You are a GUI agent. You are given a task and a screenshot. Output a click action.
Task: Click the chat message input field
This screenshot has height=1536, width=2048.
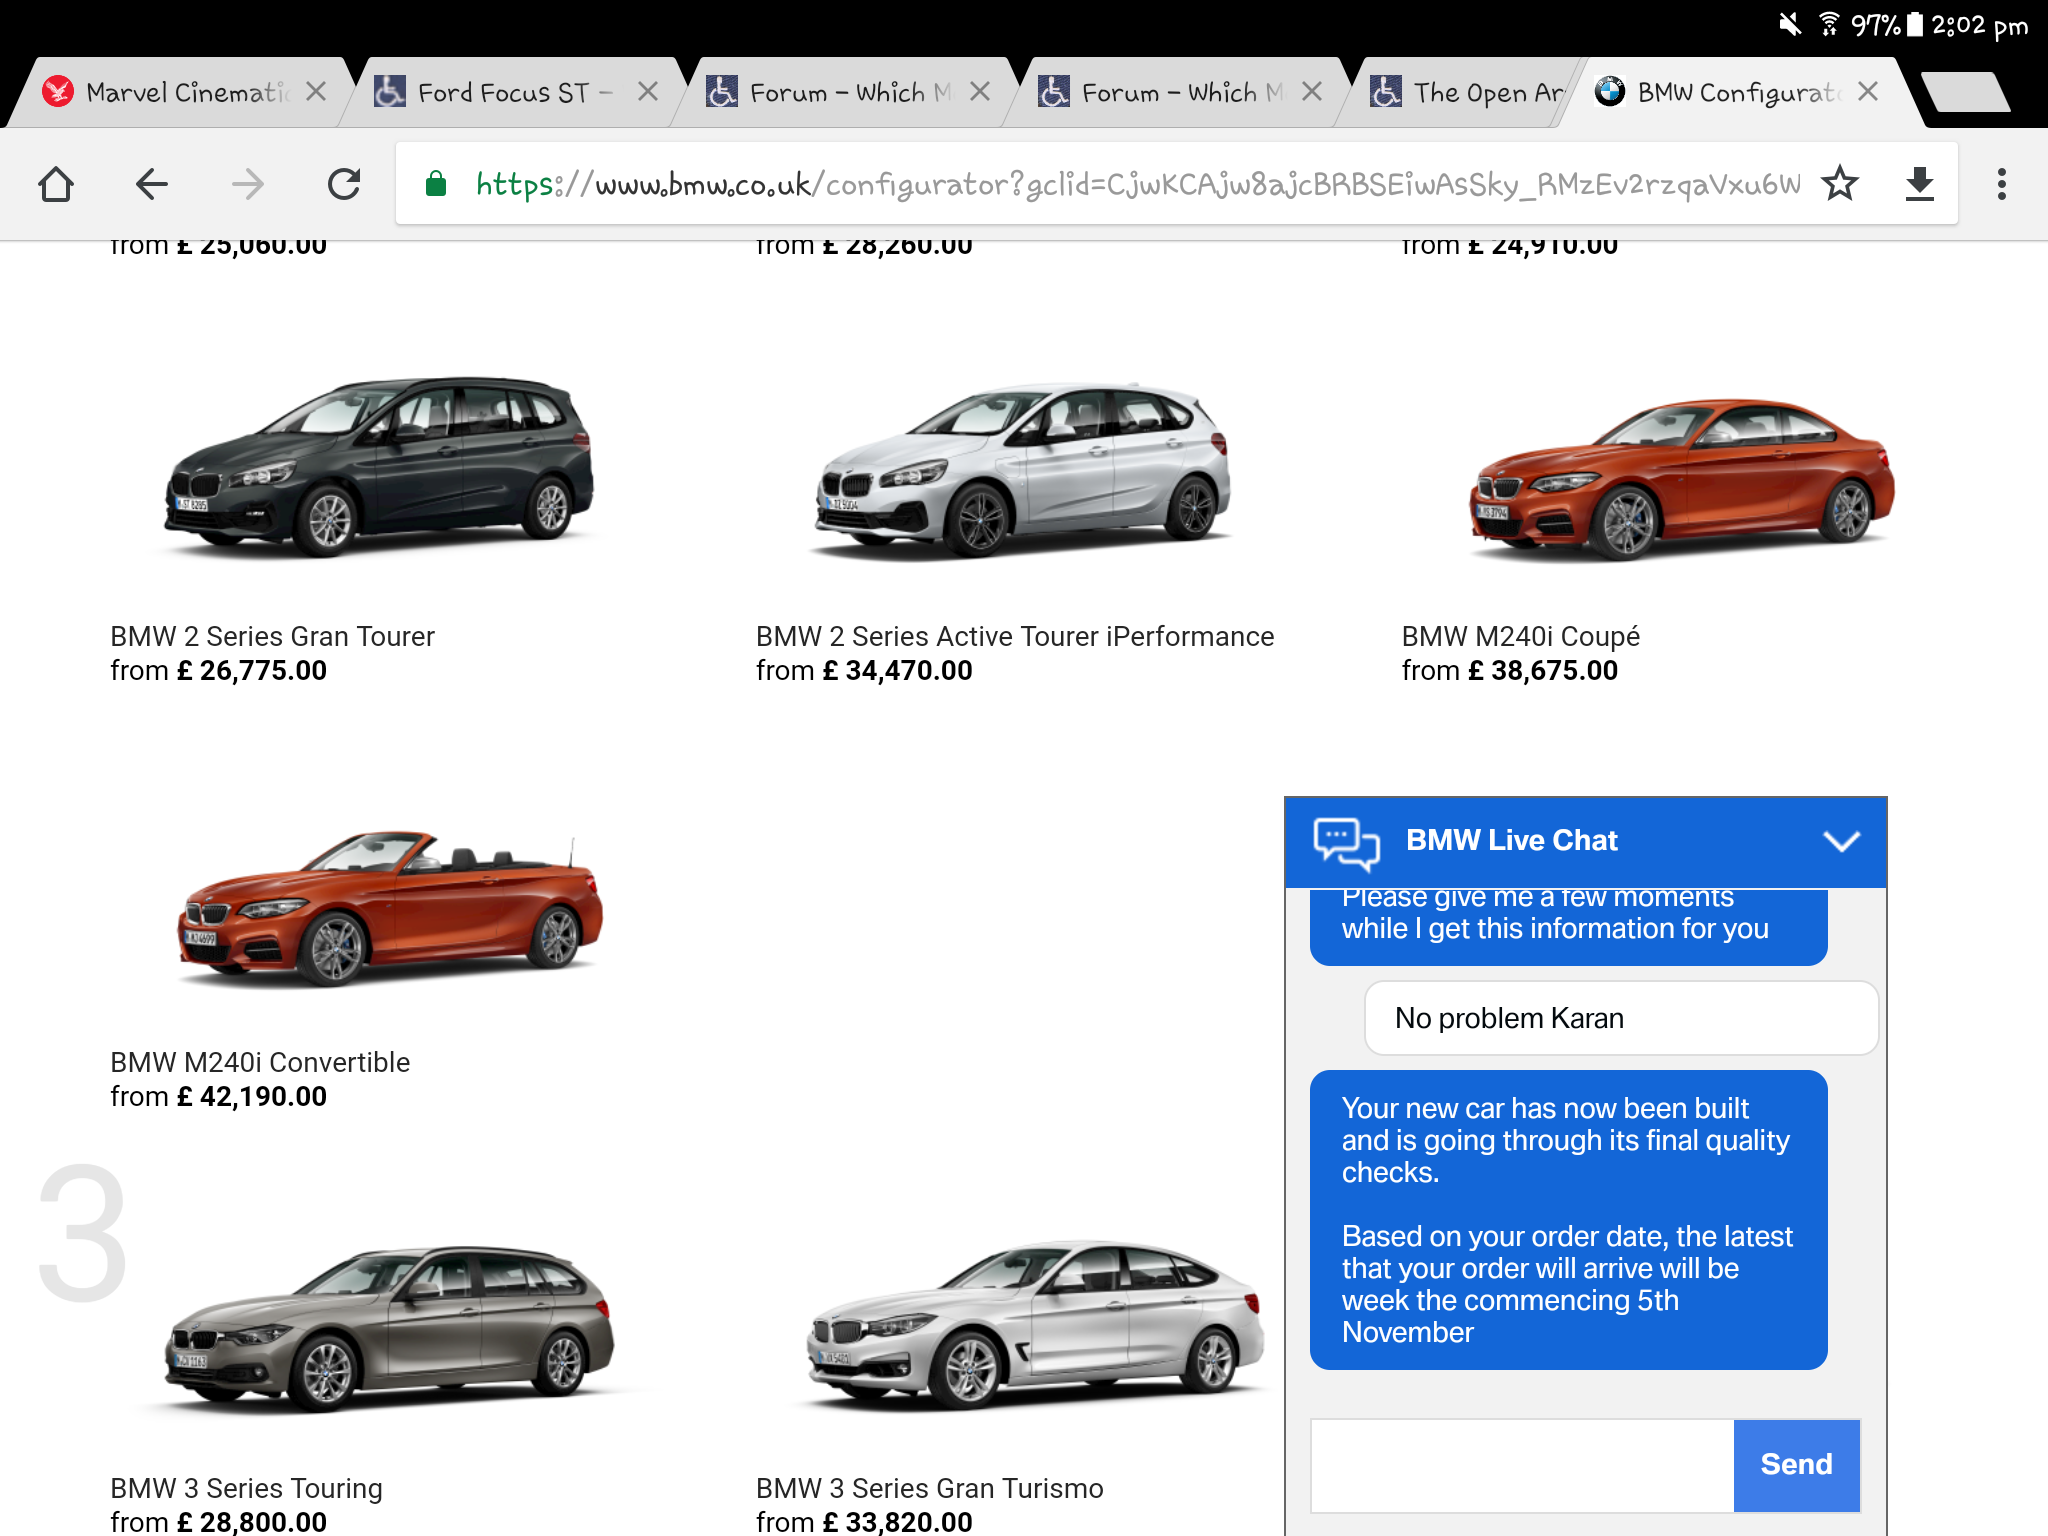(x=1522, y=1465)
